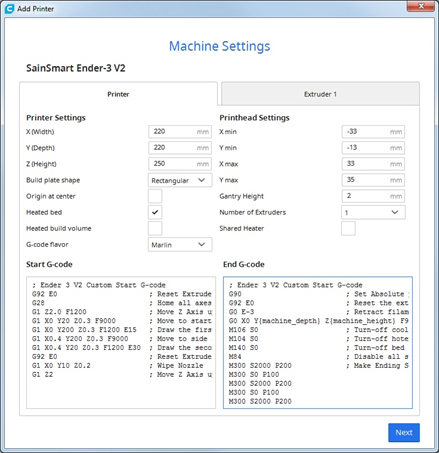Switch to the Extruder 1 tab
439x453 pixels.
[320, 94]
